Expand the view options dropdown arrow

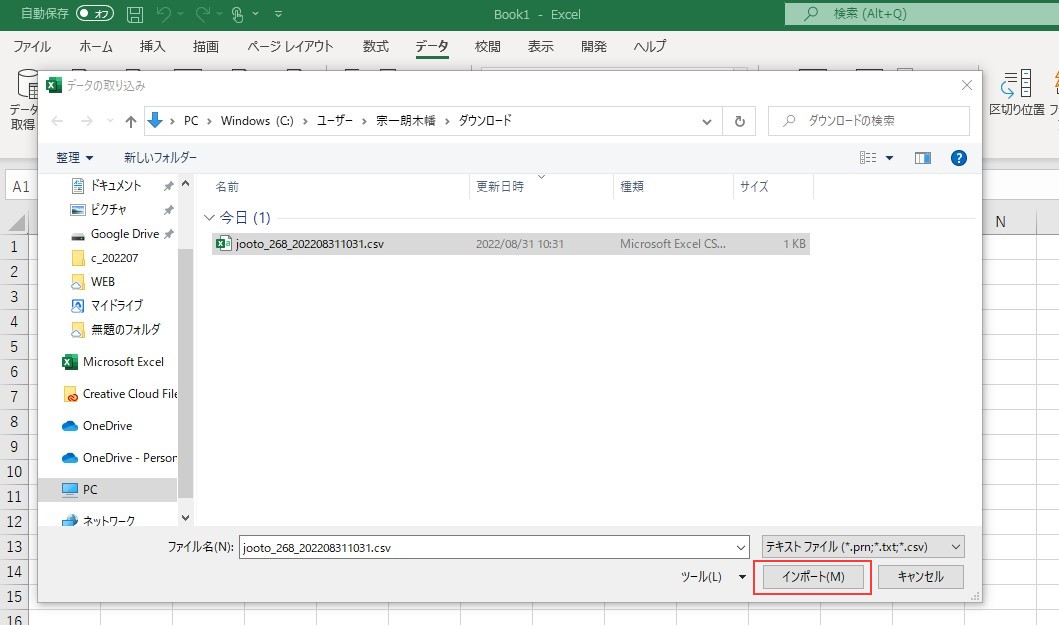click(x=890, y=157)
